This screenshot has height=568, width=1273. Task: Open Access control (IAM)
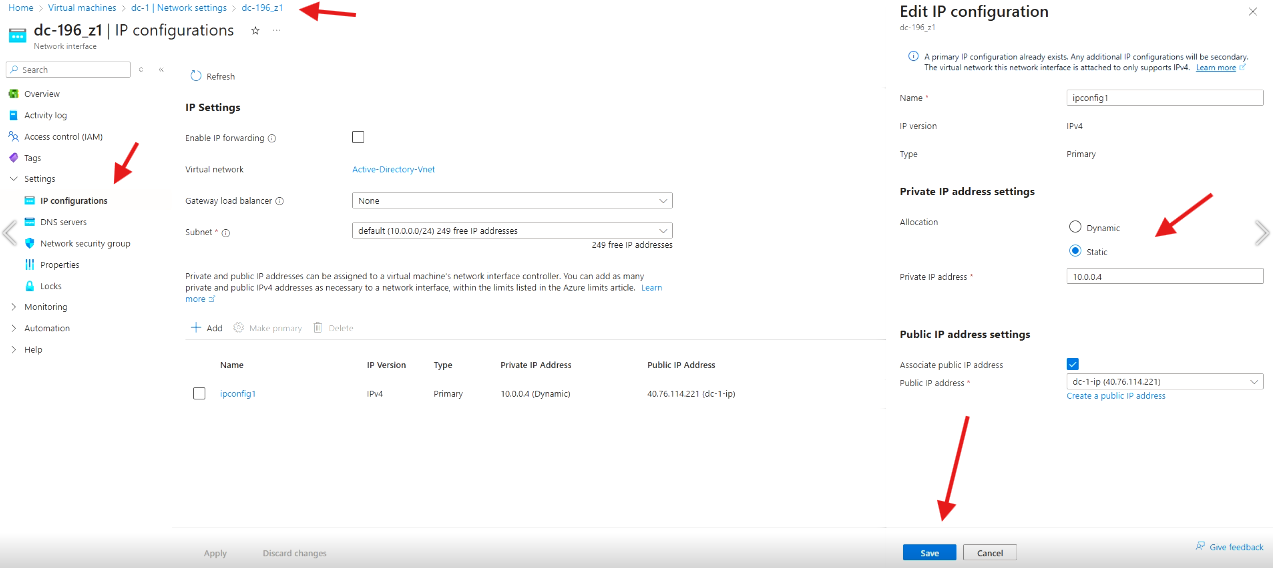tap(63, 136)
